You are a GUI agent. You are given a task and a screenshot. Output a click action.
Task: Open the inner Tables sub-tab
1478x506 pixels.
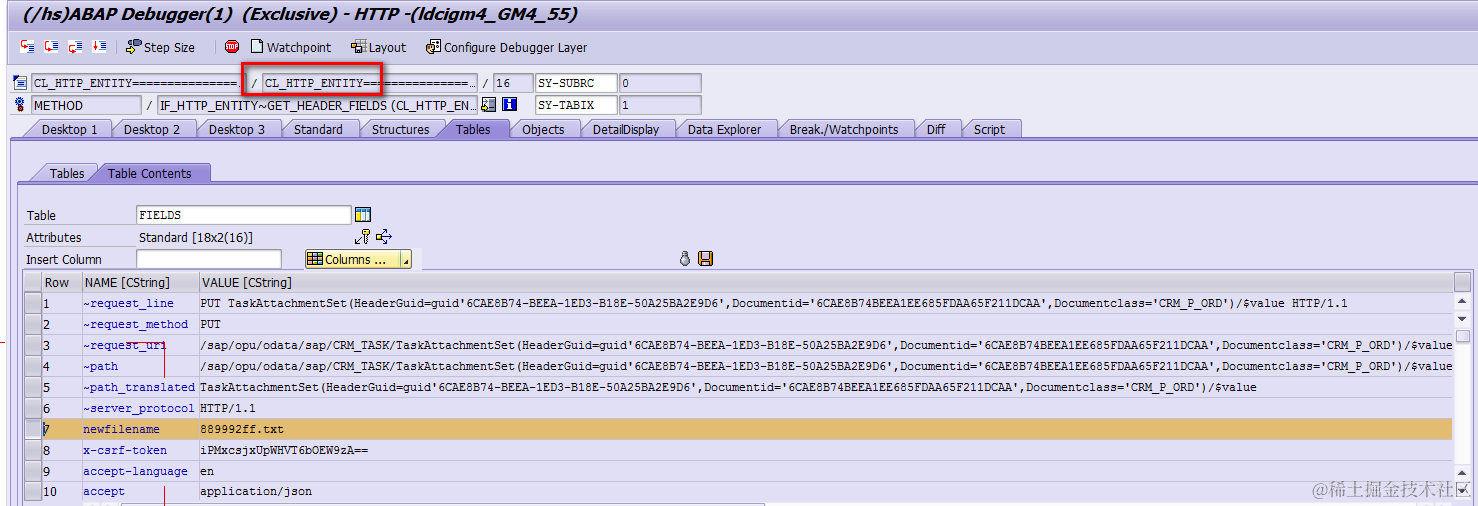pos(67,173)
